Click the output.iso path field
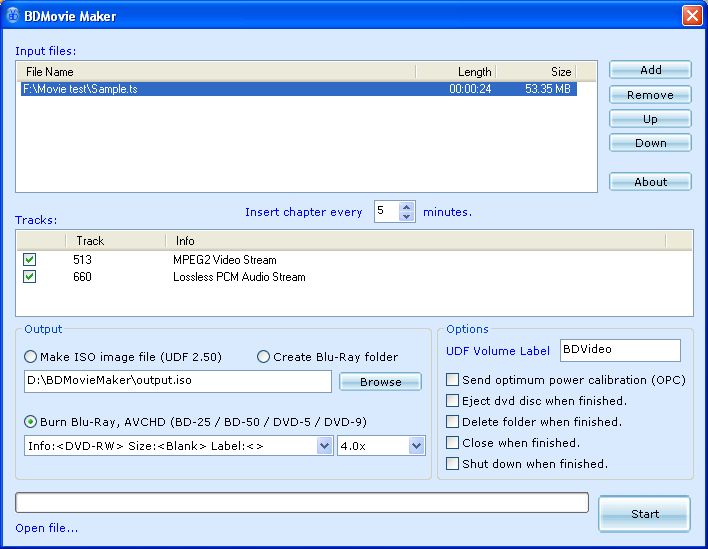The image size is (708, 549). click(178, 381)
